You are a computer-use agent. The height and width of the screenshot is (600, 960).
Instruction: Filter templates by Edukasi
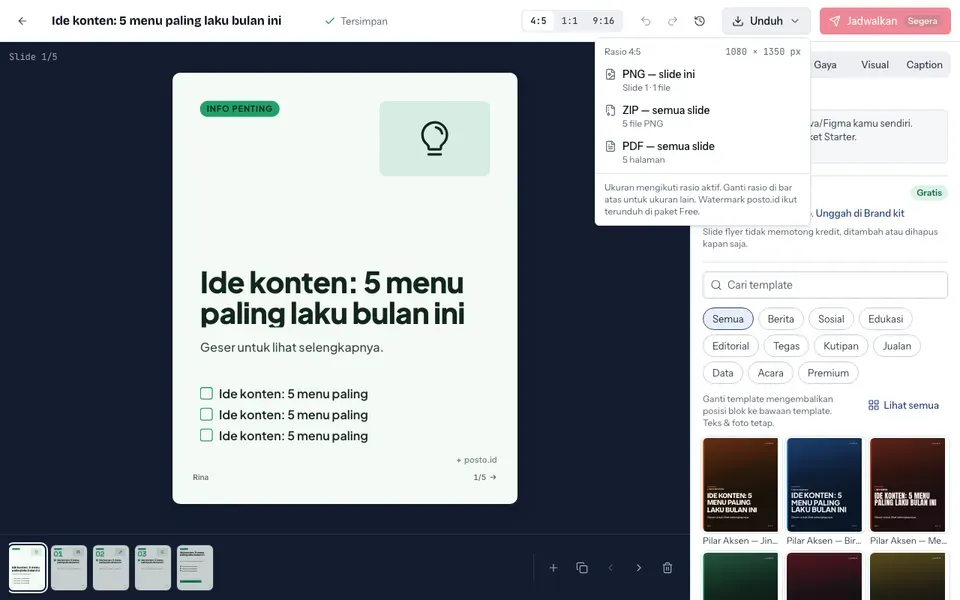click(x=885, y=319)
